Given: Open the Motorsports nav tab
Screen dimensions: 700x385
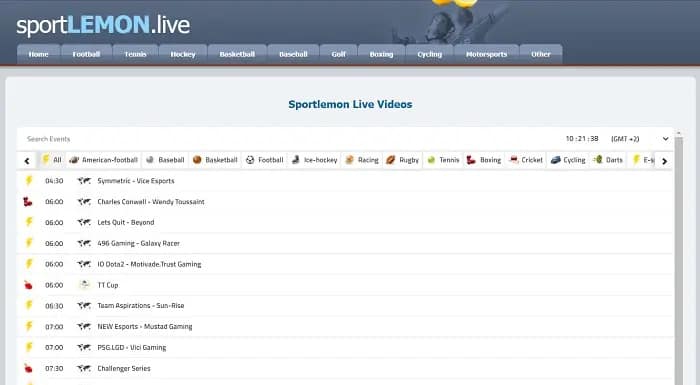Looking at the screenshot, I should click(x=486, y=54).
